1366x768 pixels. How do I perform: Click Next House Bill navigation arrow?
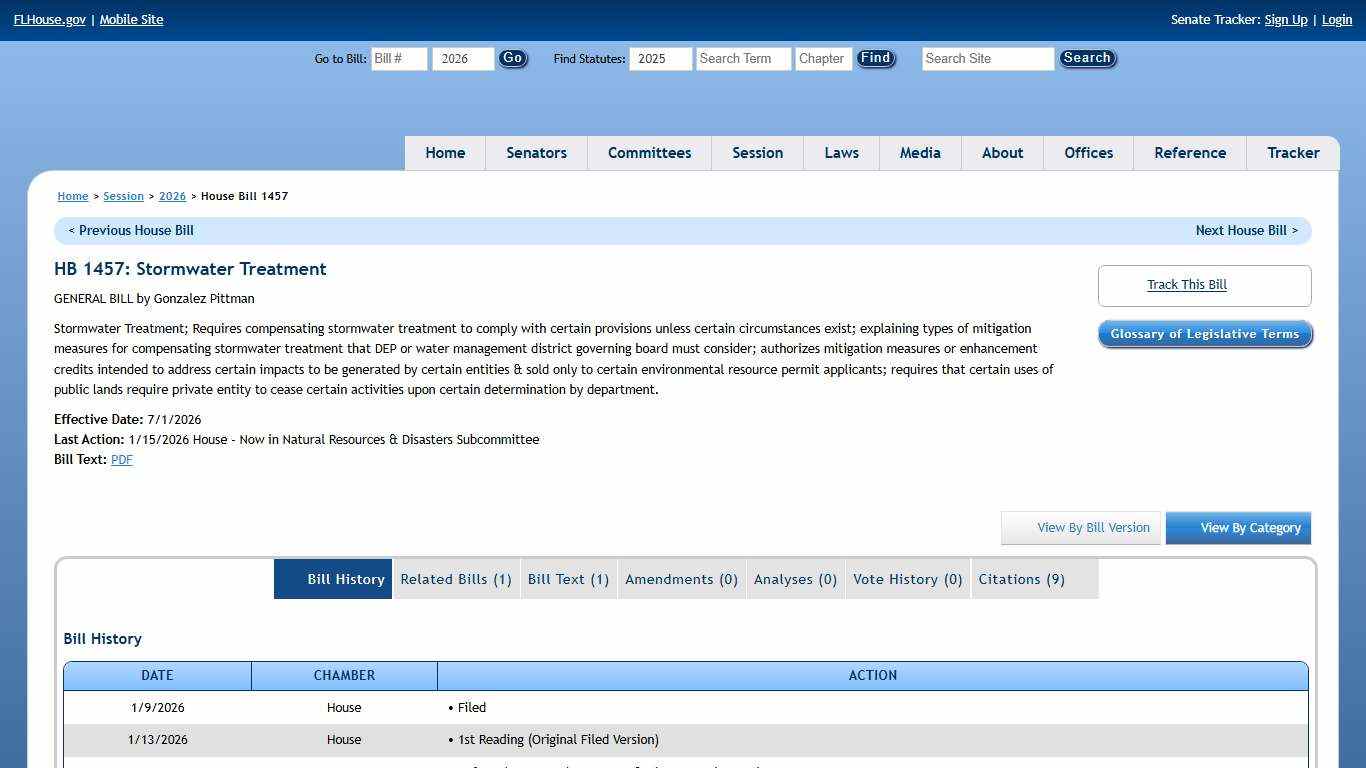tap(1246, 230)
